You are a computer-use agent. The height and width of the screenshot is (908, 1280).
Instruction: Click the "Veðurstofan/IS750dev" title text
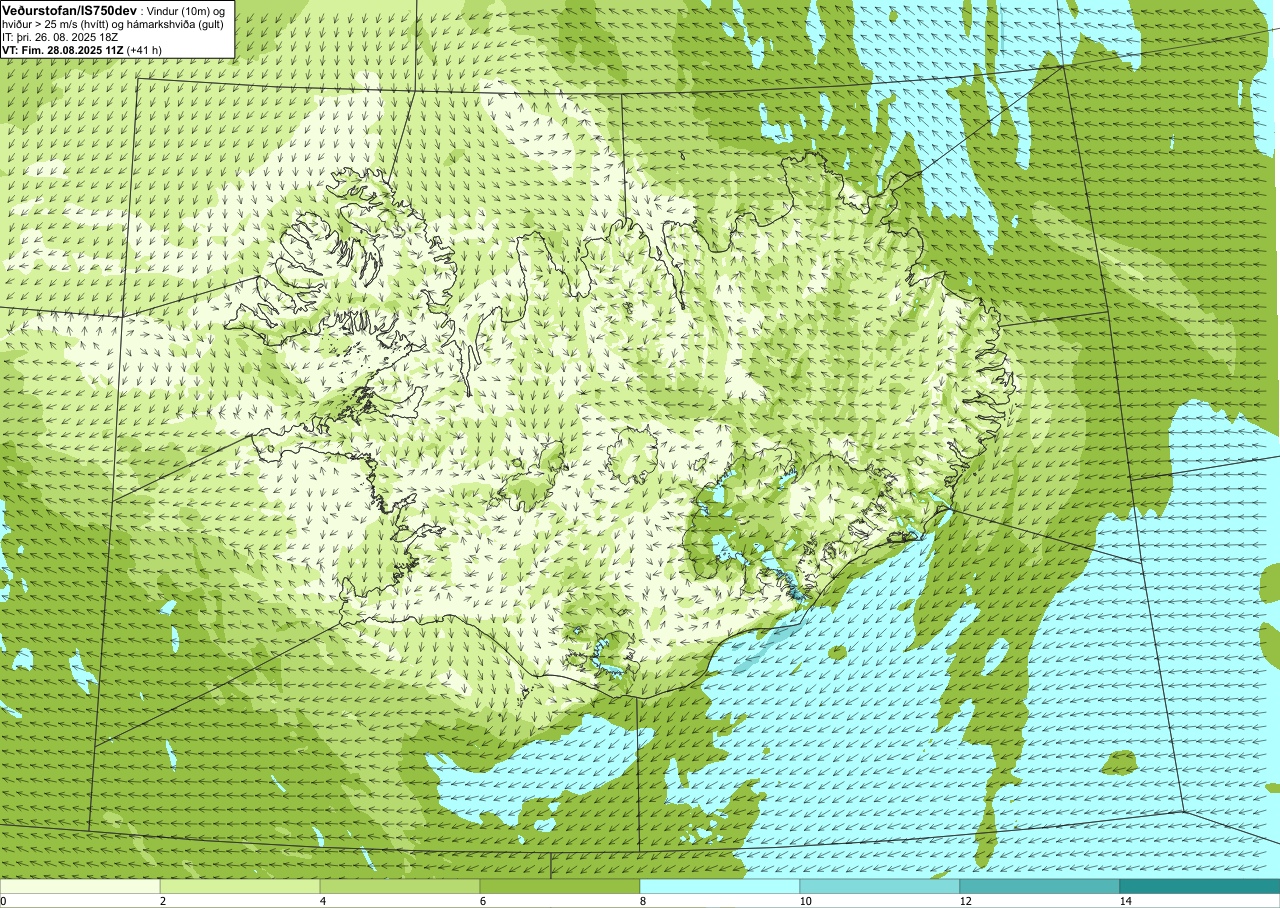coord(69,9)
